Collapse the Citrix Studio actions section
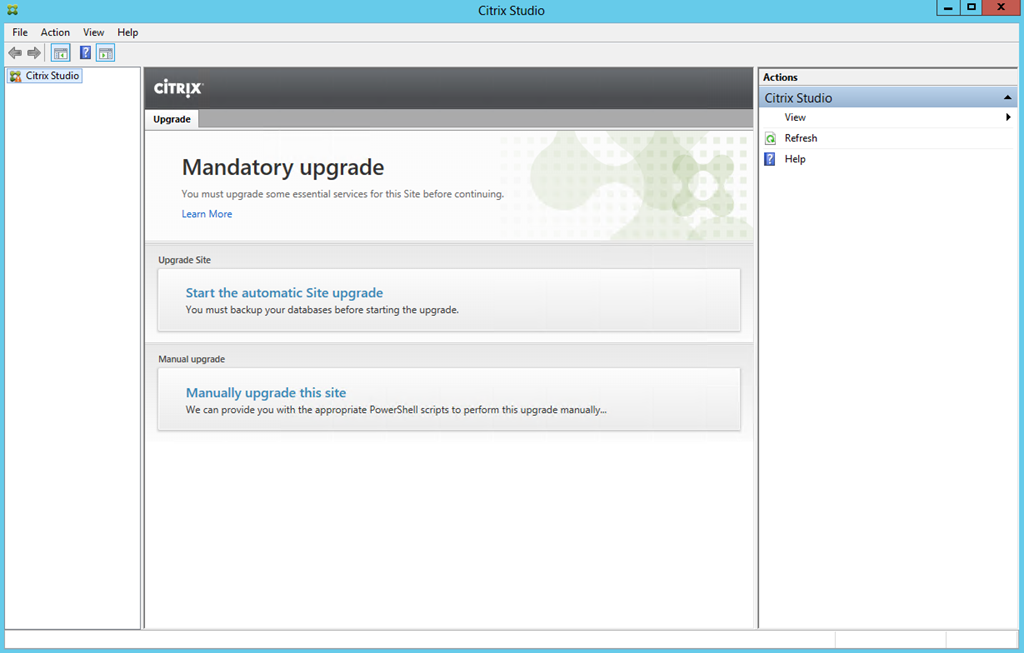This screenshot has height=653, width=1024. click(x=1008, y=98)
